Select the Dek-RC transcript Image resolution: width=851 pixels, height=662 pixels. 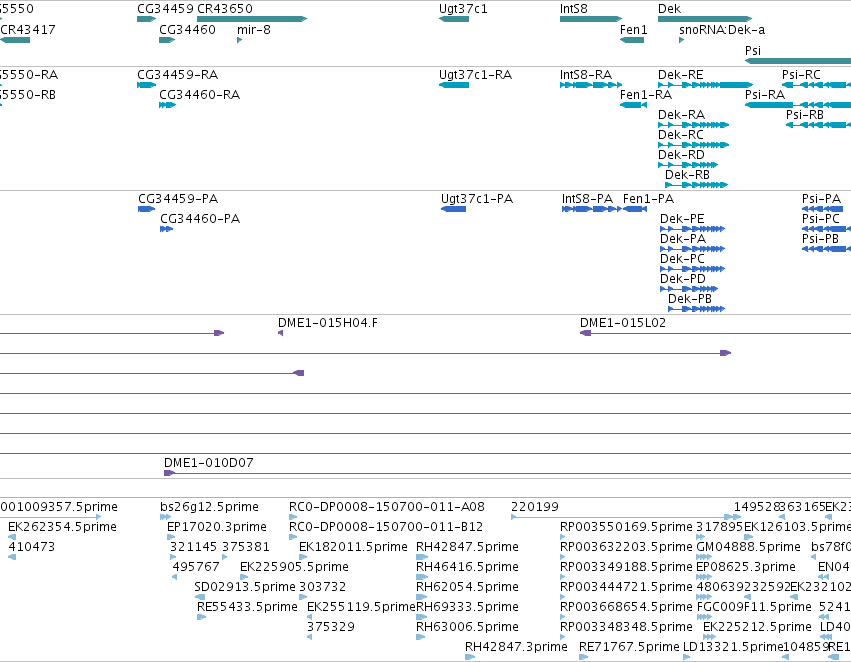pos(693,145)
